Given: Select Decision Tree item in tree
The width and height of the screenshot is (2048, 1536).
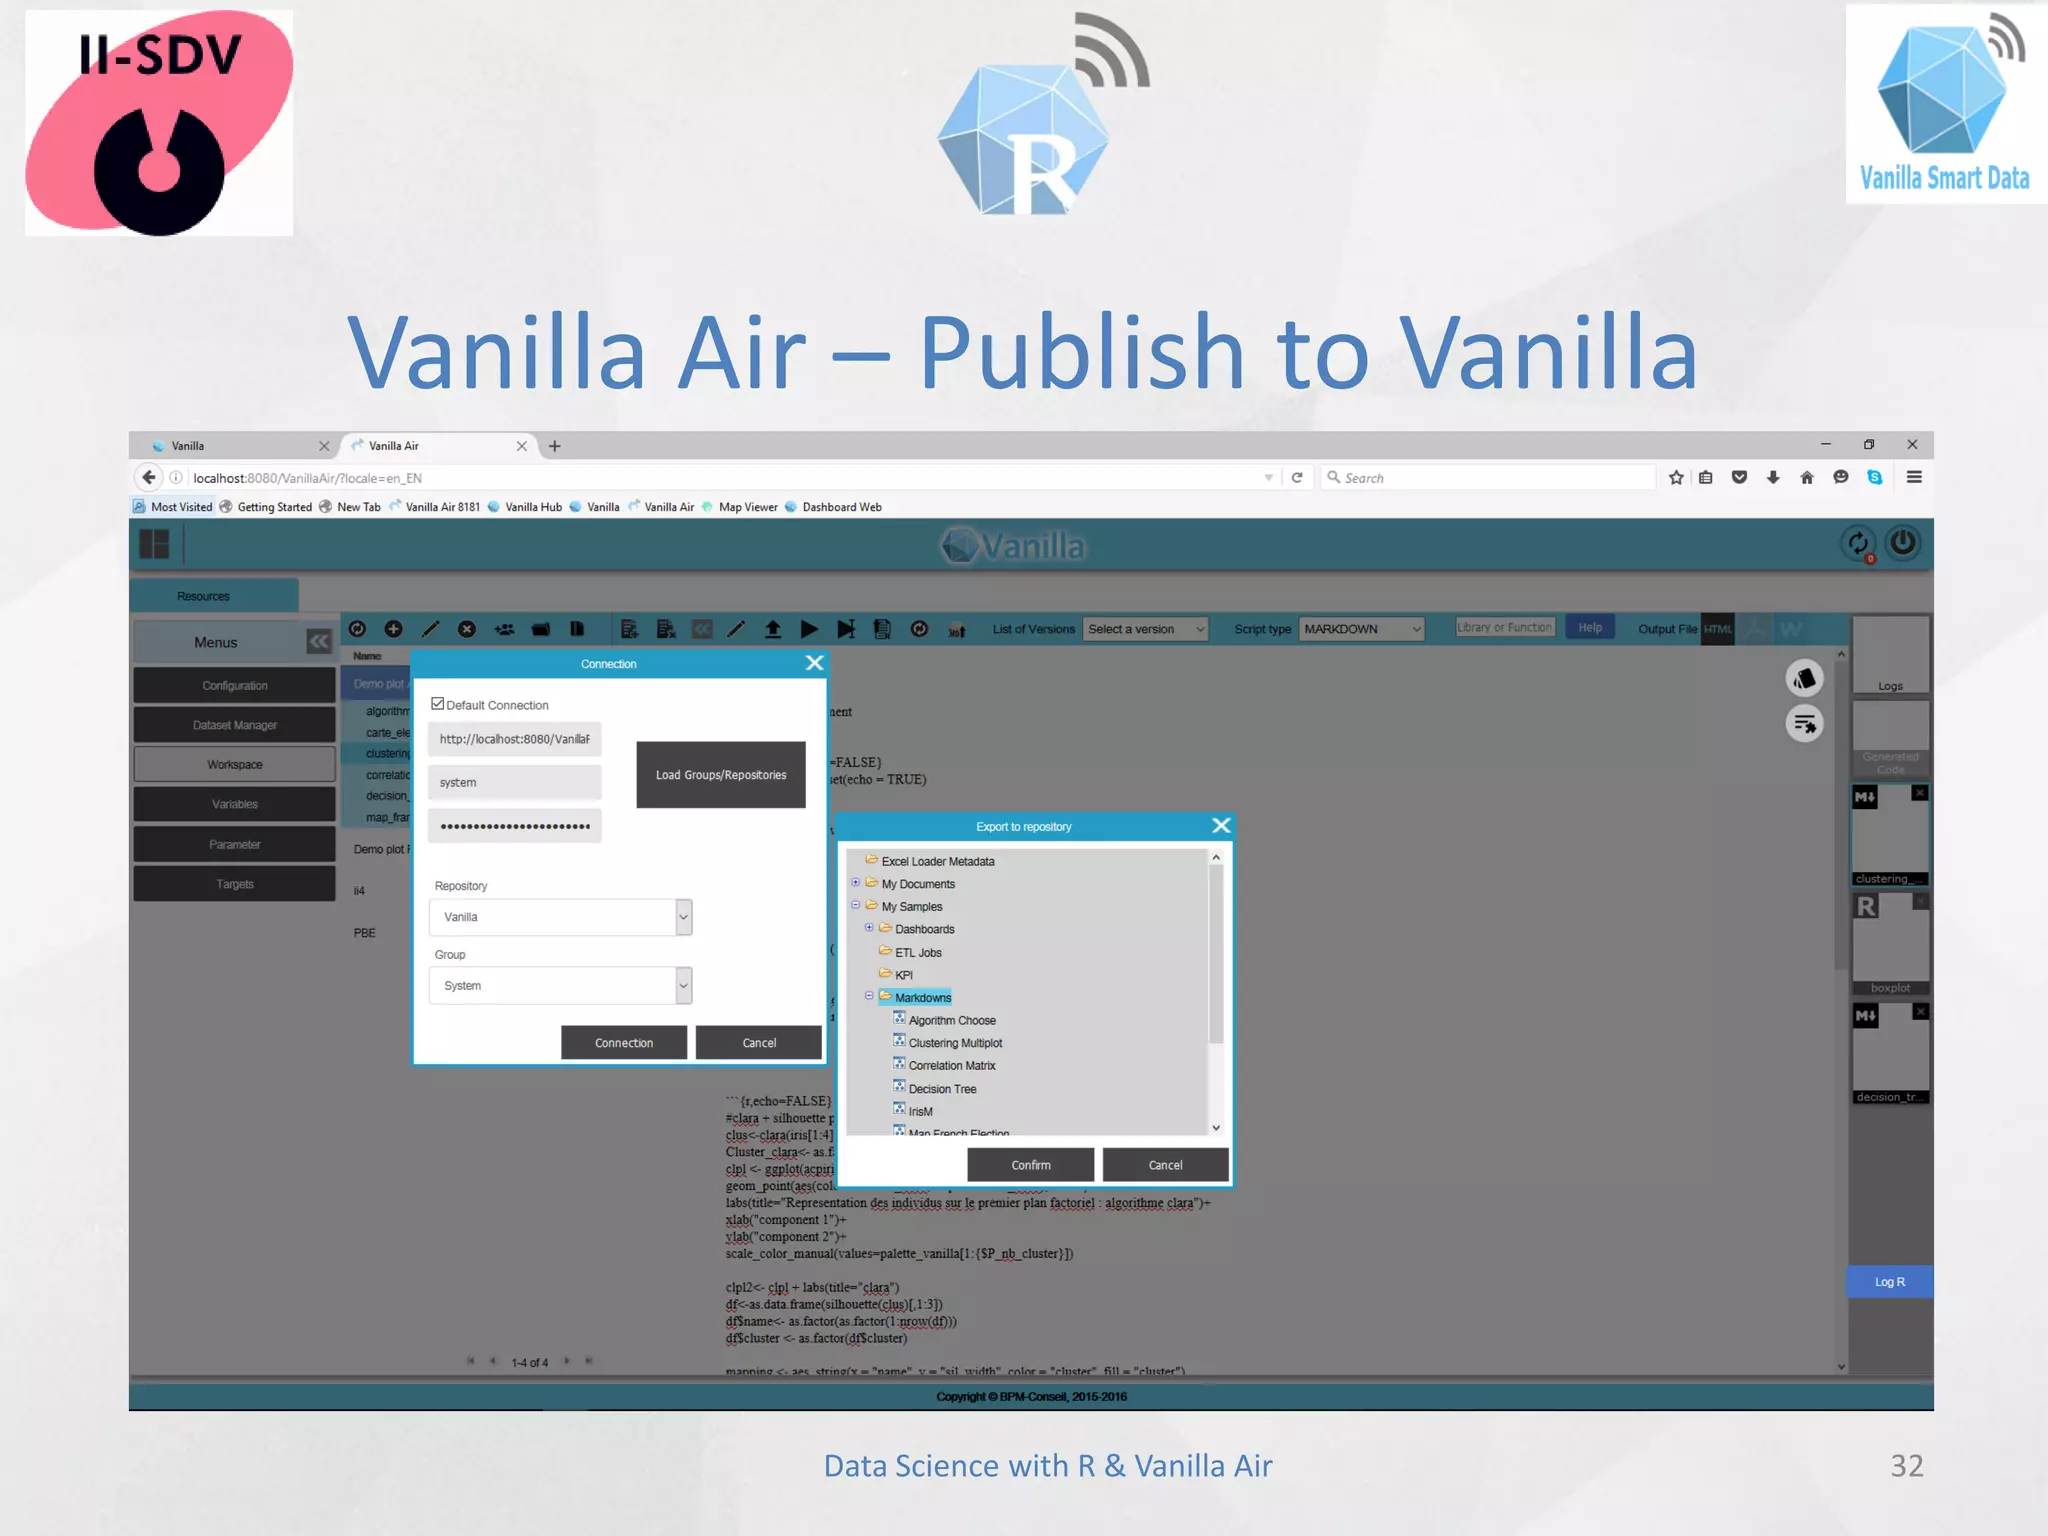Looking at the screenshot, I should click(934, 1089).
